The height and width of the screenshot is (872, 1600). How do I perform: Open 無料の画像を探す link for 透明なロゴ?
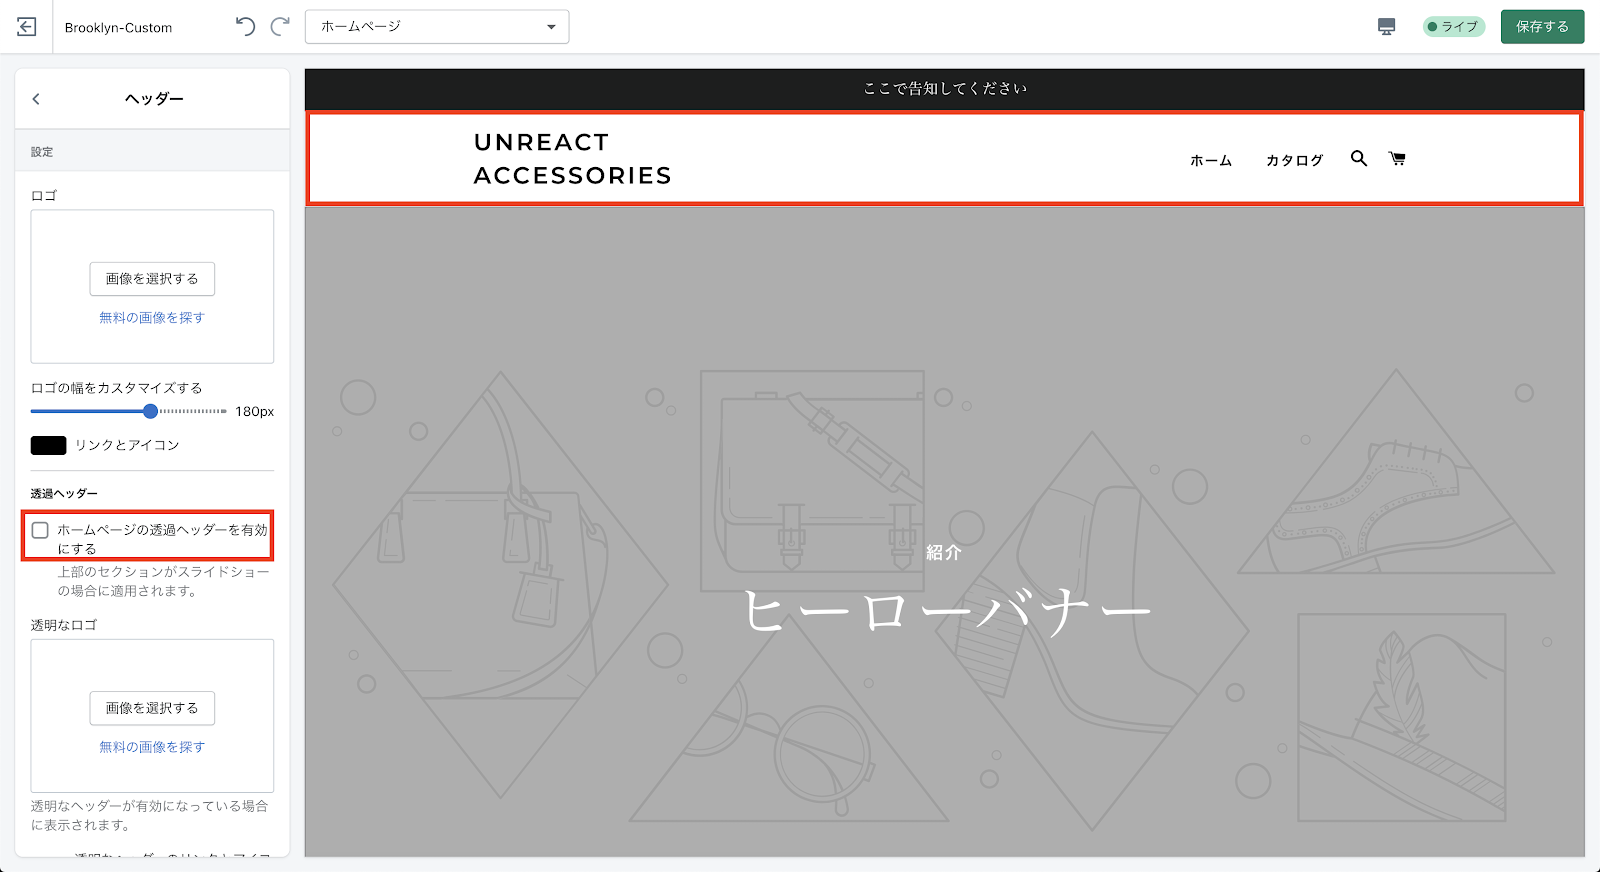pos(152,747)
